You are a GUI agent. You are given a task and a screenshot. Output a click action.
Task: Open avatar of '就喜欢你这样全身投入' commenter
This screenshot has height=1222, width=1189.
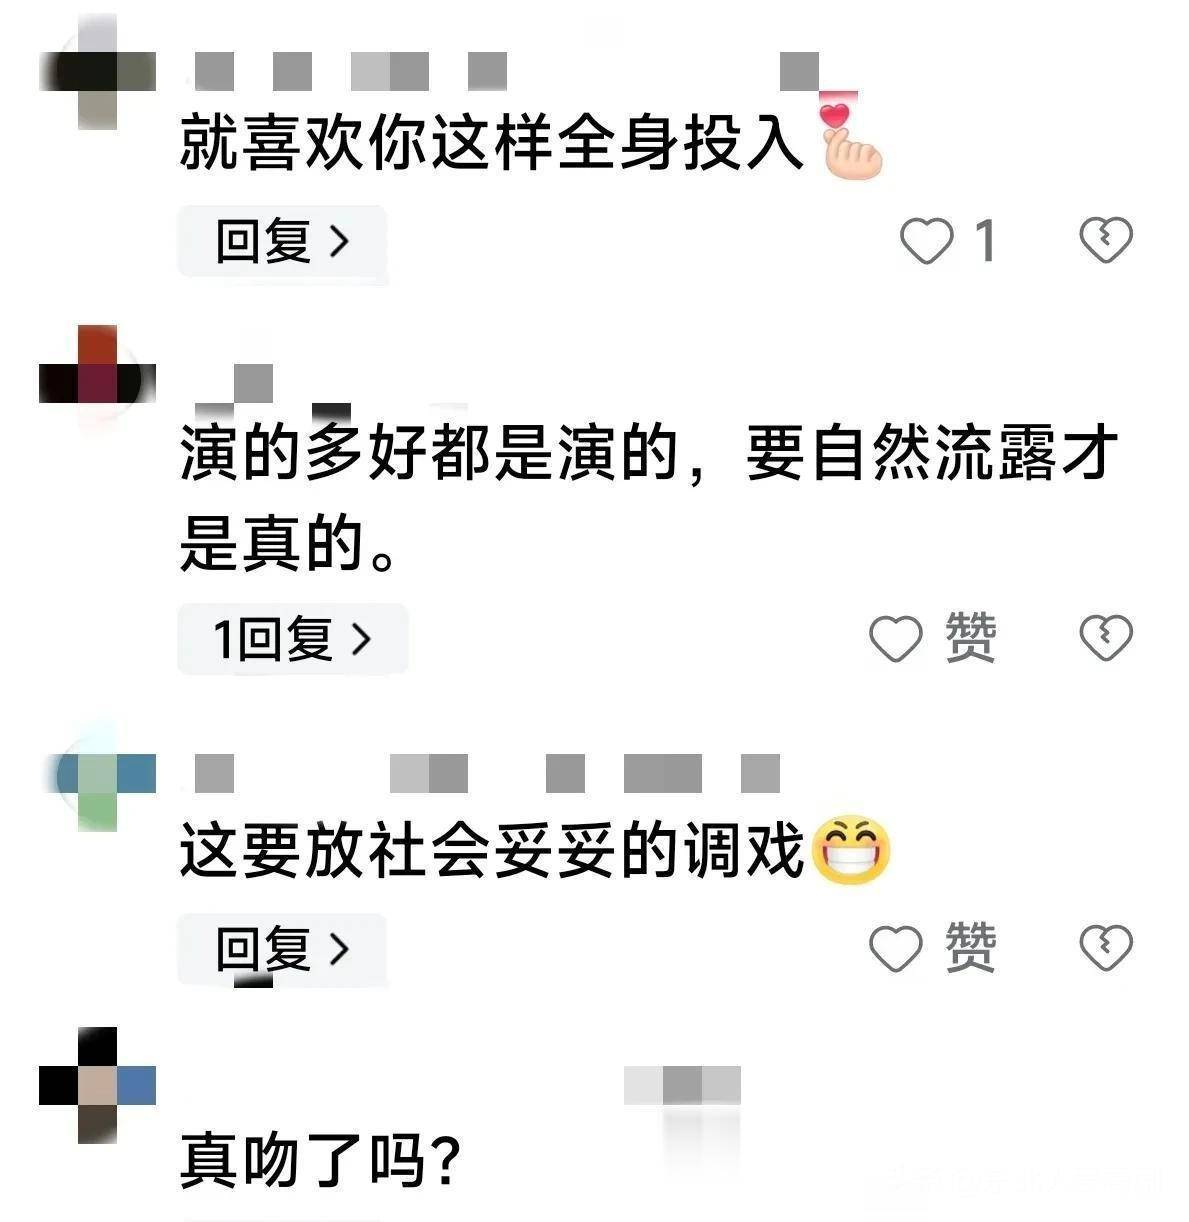97,72
